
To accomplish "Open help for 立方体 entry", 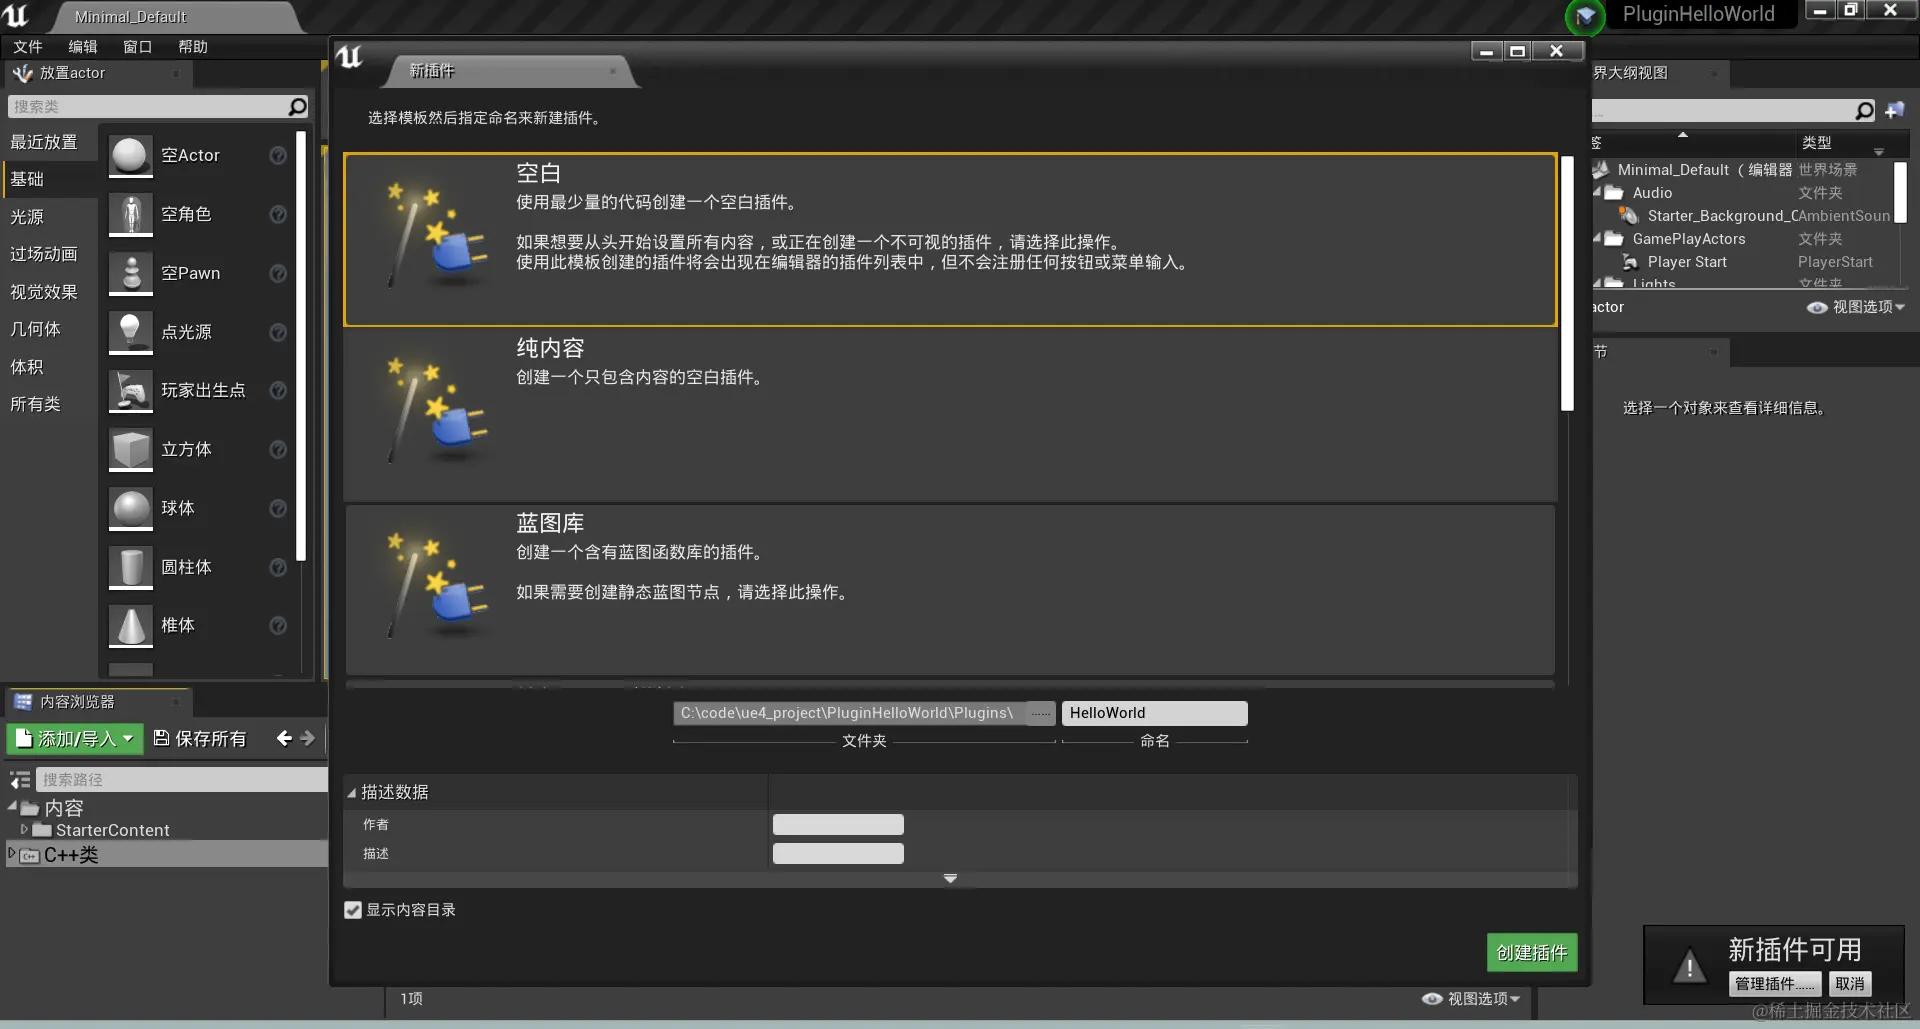I will pyautogui.click(x=278, y=449).
